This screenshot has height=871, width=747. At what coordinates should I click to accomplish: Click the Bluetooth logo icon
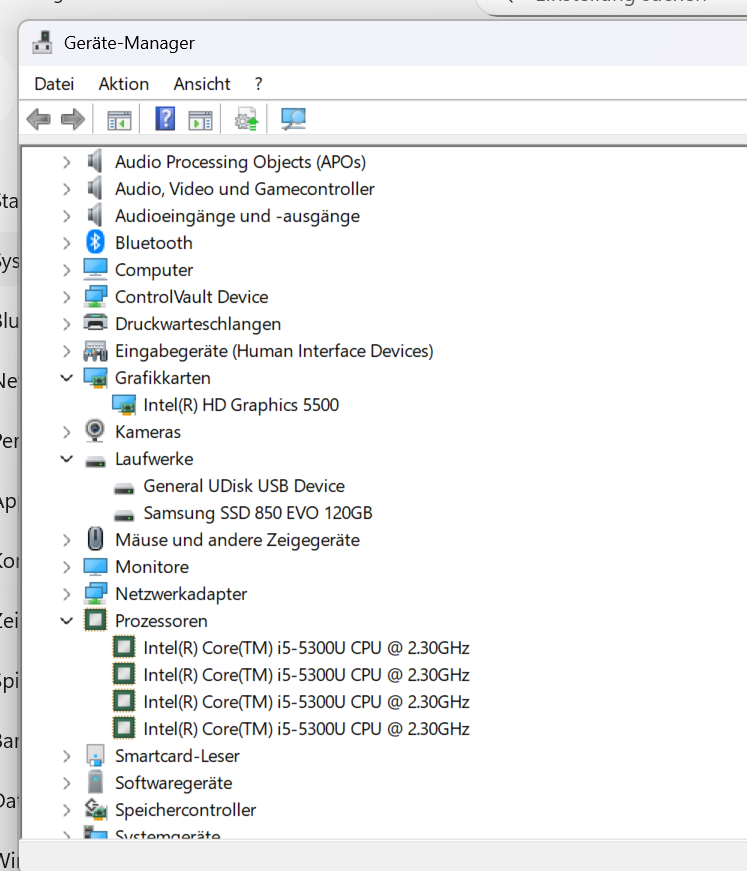pyautogui.click(x=96, y=242)
